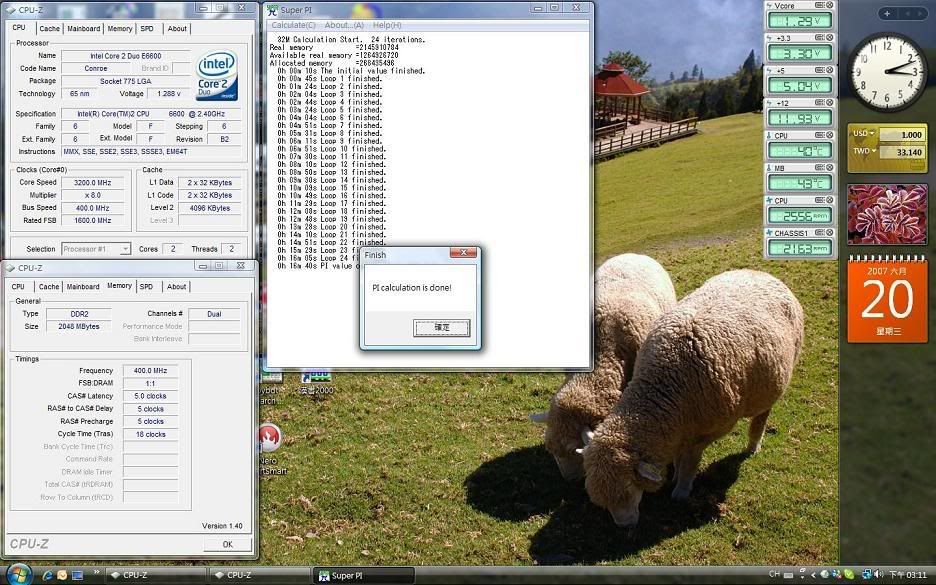Open Calculate menu in Super PI

point(293,25)
